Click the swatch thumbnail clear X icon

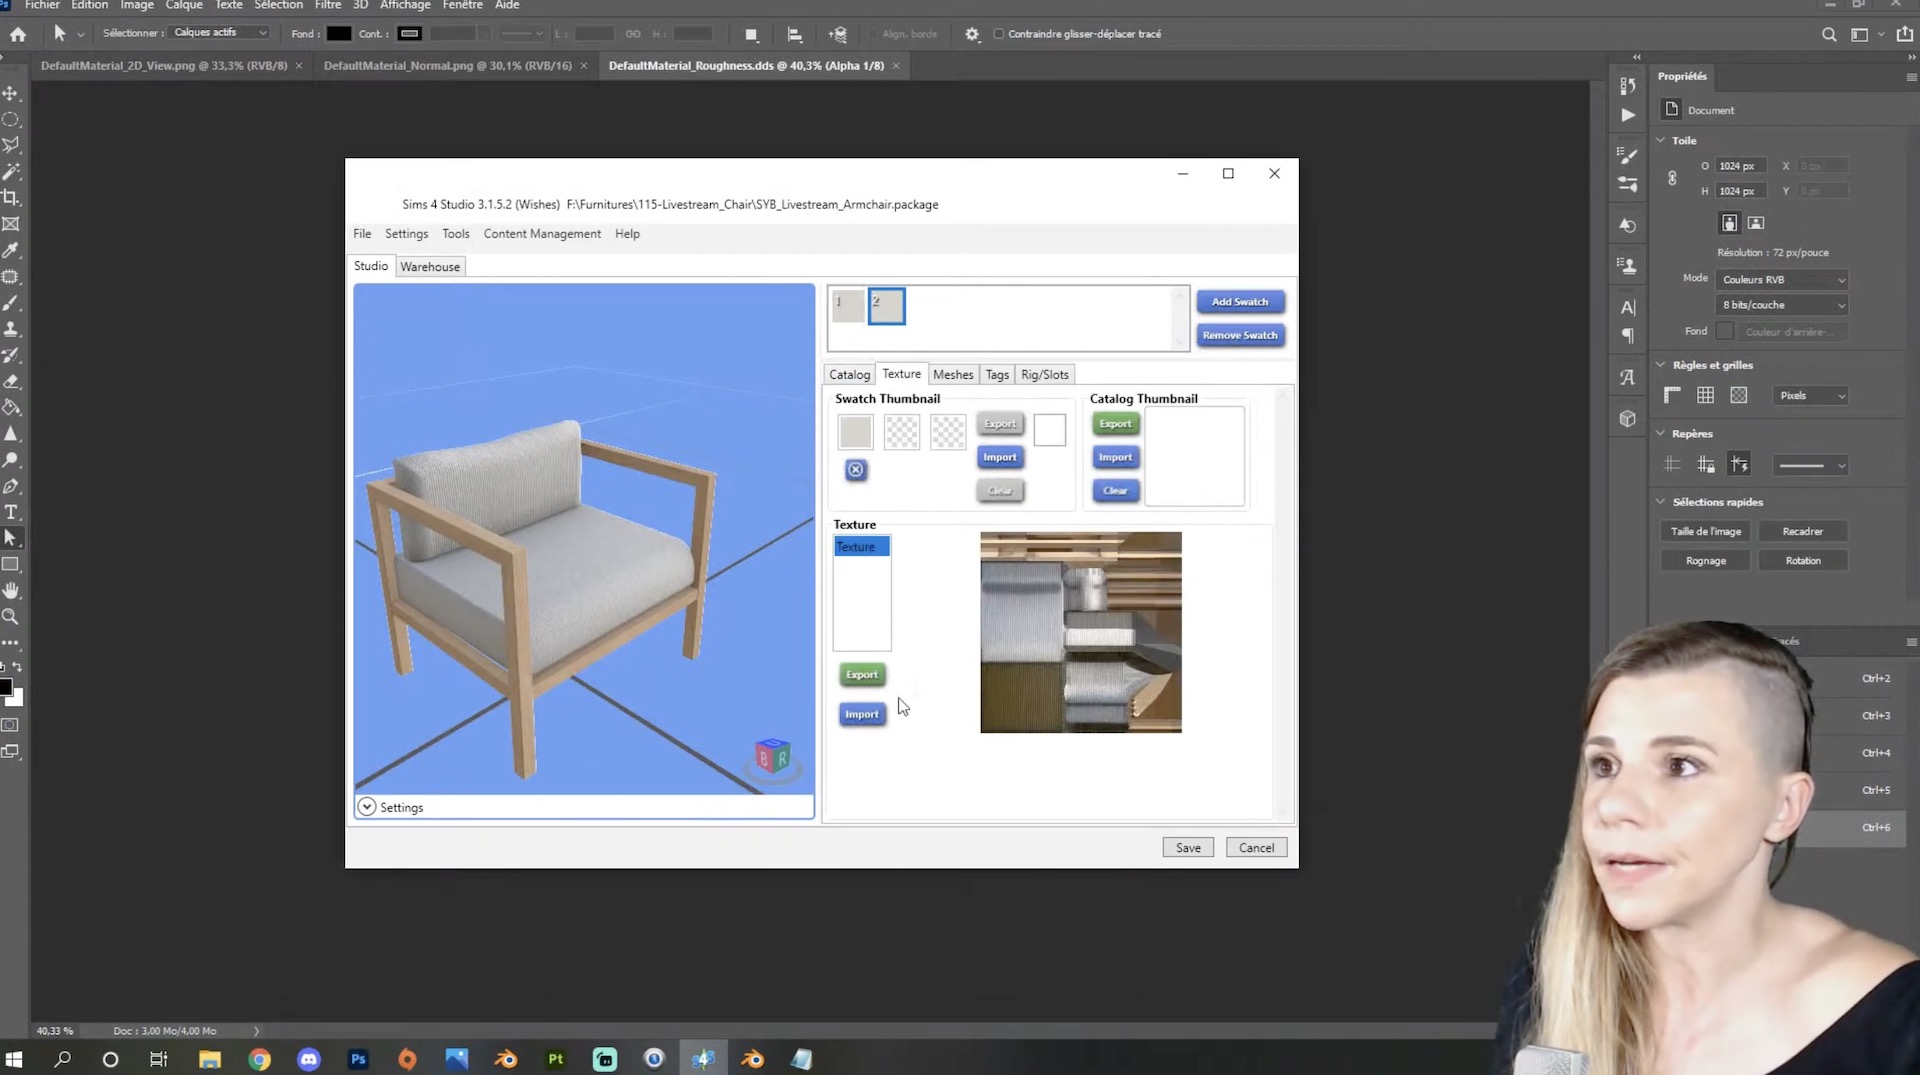point(856,470)
